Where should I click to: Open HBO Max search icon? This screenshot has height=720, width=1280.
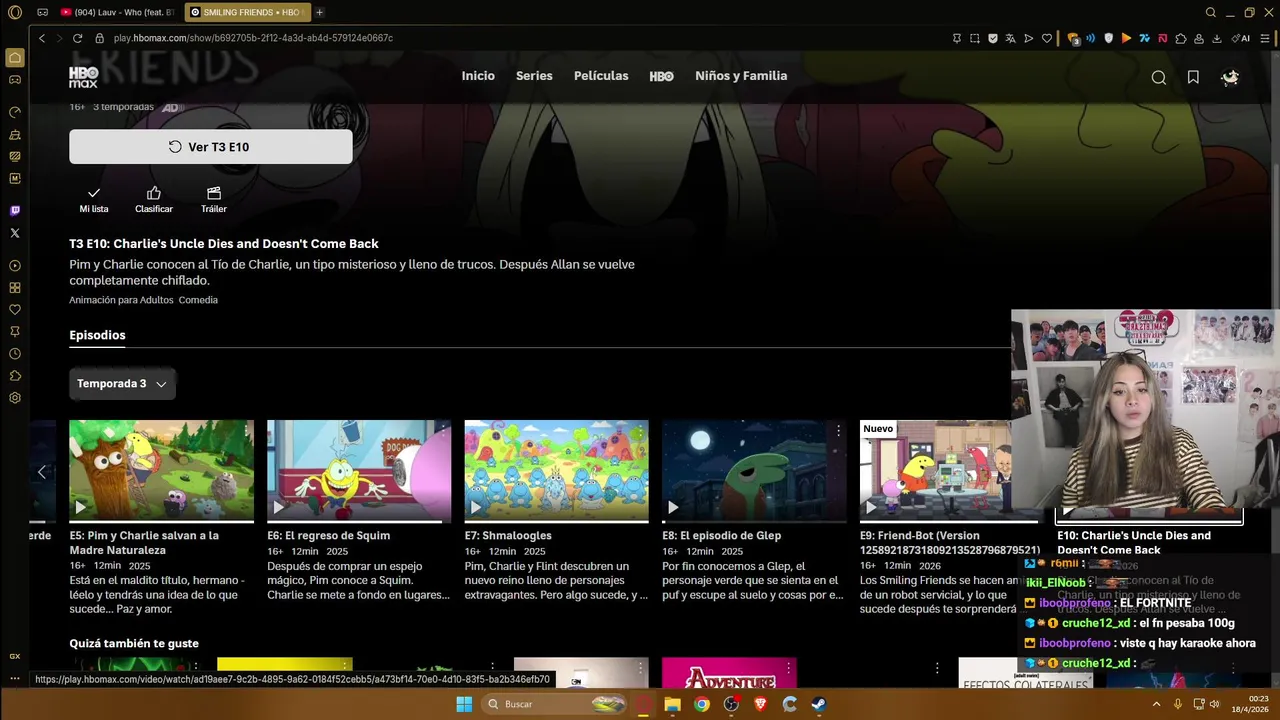pyautogui.click(x=1158, y=77)
